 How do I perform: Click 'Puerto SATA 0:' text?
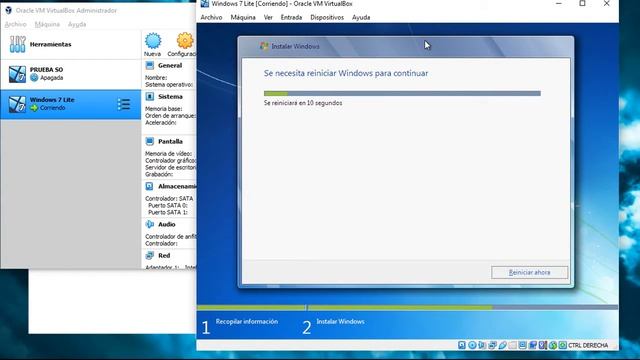click(168, 205)
